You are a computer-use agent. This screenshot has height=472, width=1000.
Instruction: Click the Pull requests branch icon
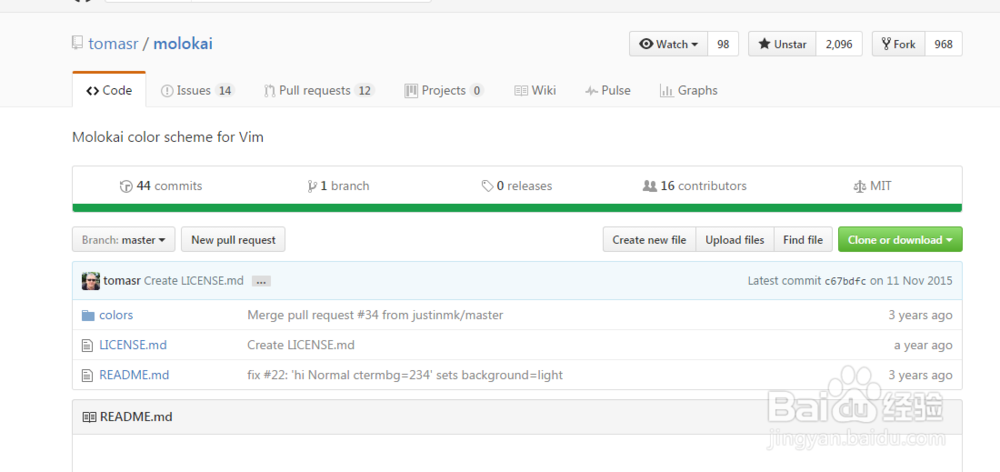tap(269, 91)
